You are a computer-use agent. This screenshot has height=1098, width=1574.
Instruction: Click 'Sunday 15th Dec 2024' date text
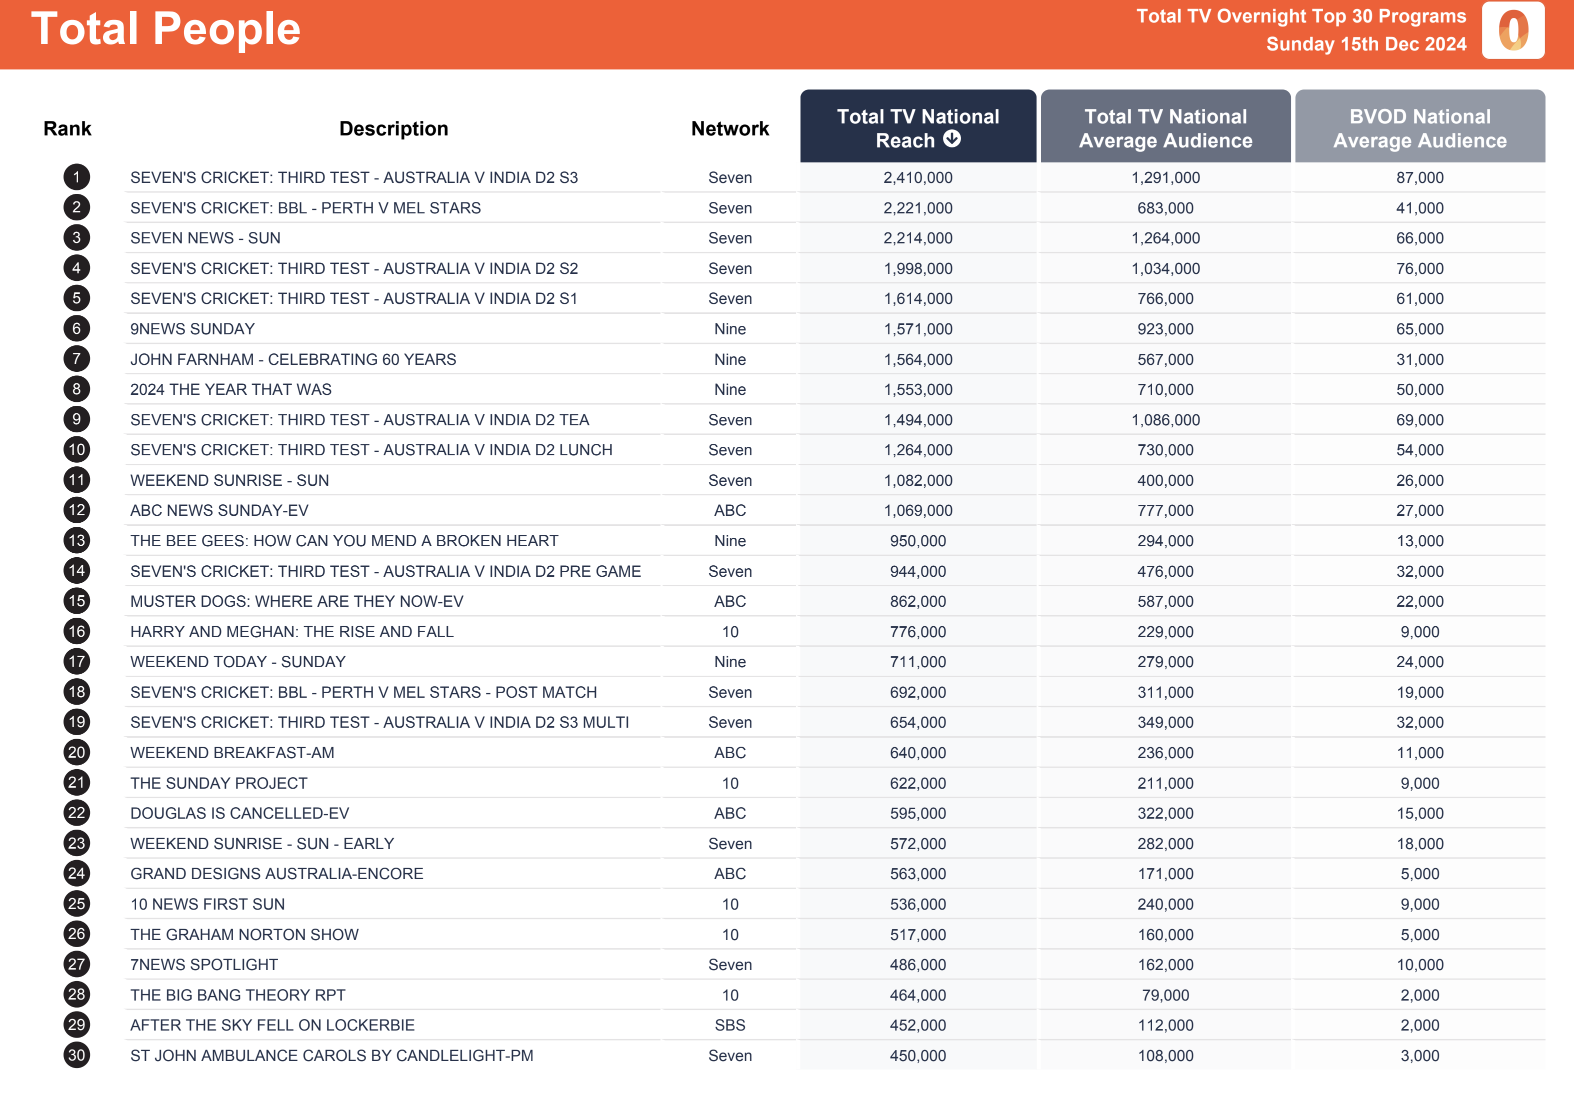coord(1366,44)
